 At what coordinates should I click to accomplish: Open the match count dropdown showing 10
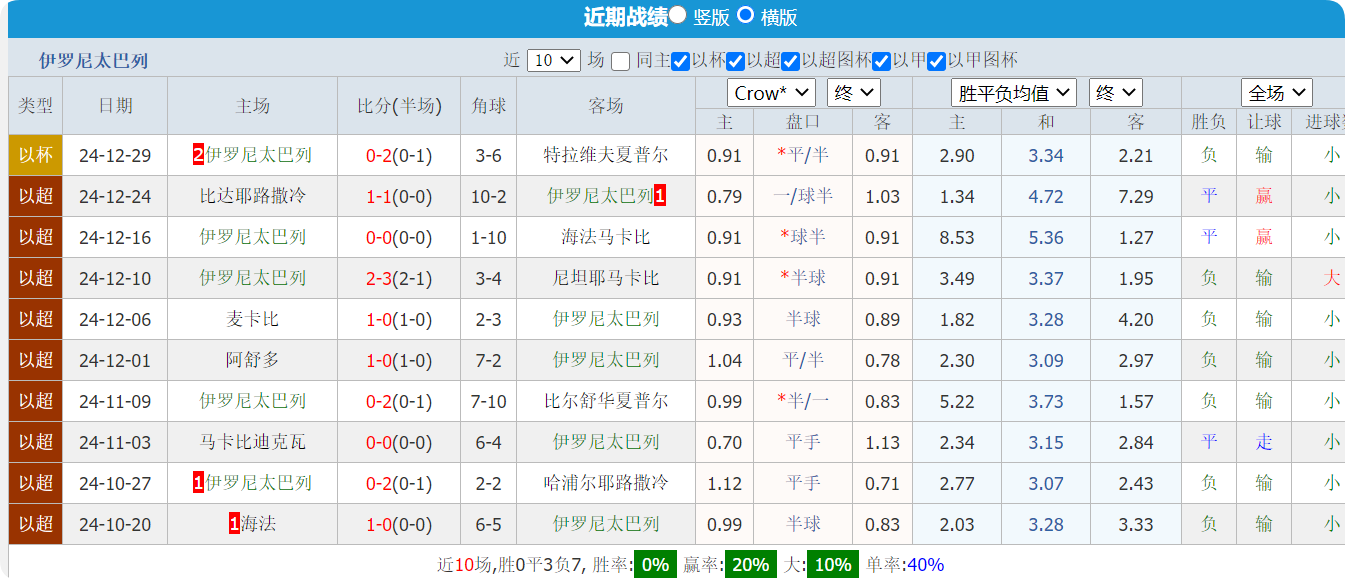point(553,60)
